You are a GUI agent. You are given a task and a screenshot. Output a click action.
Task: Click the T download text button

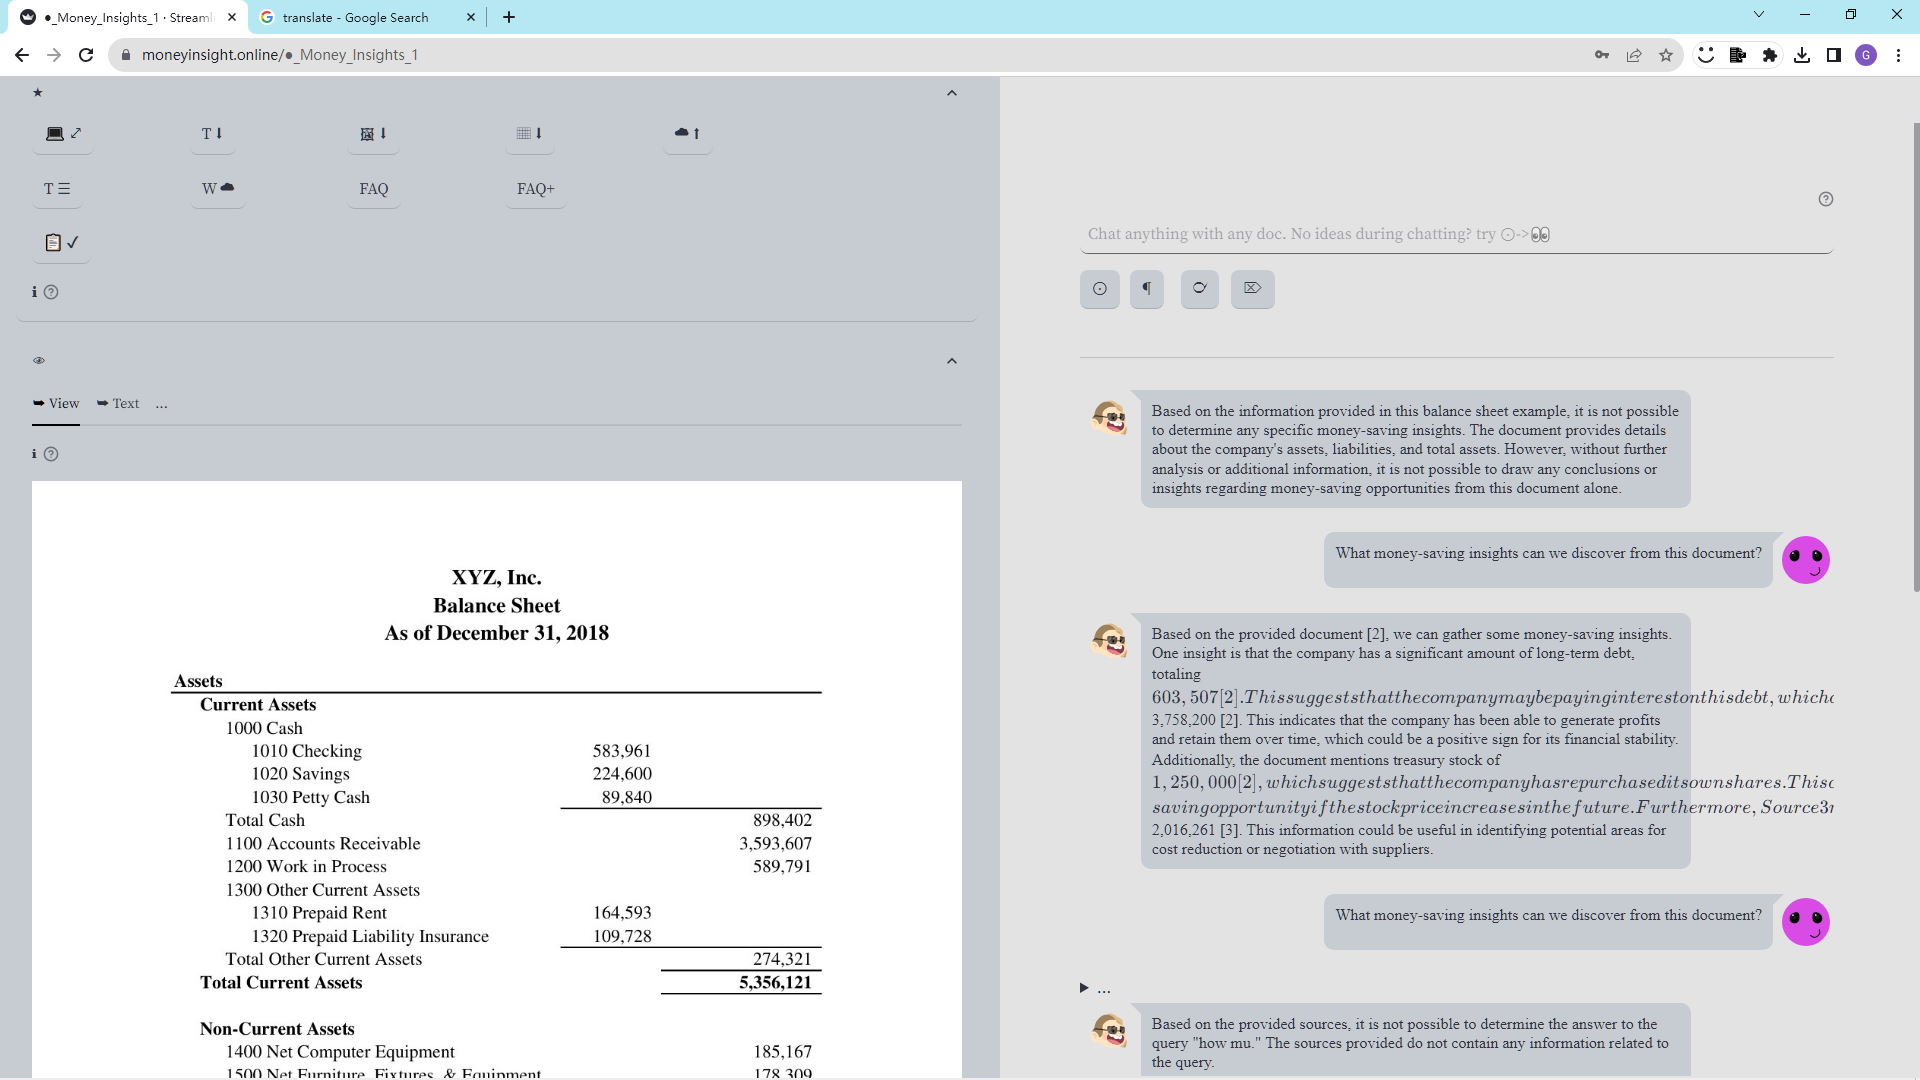point(212,133)
